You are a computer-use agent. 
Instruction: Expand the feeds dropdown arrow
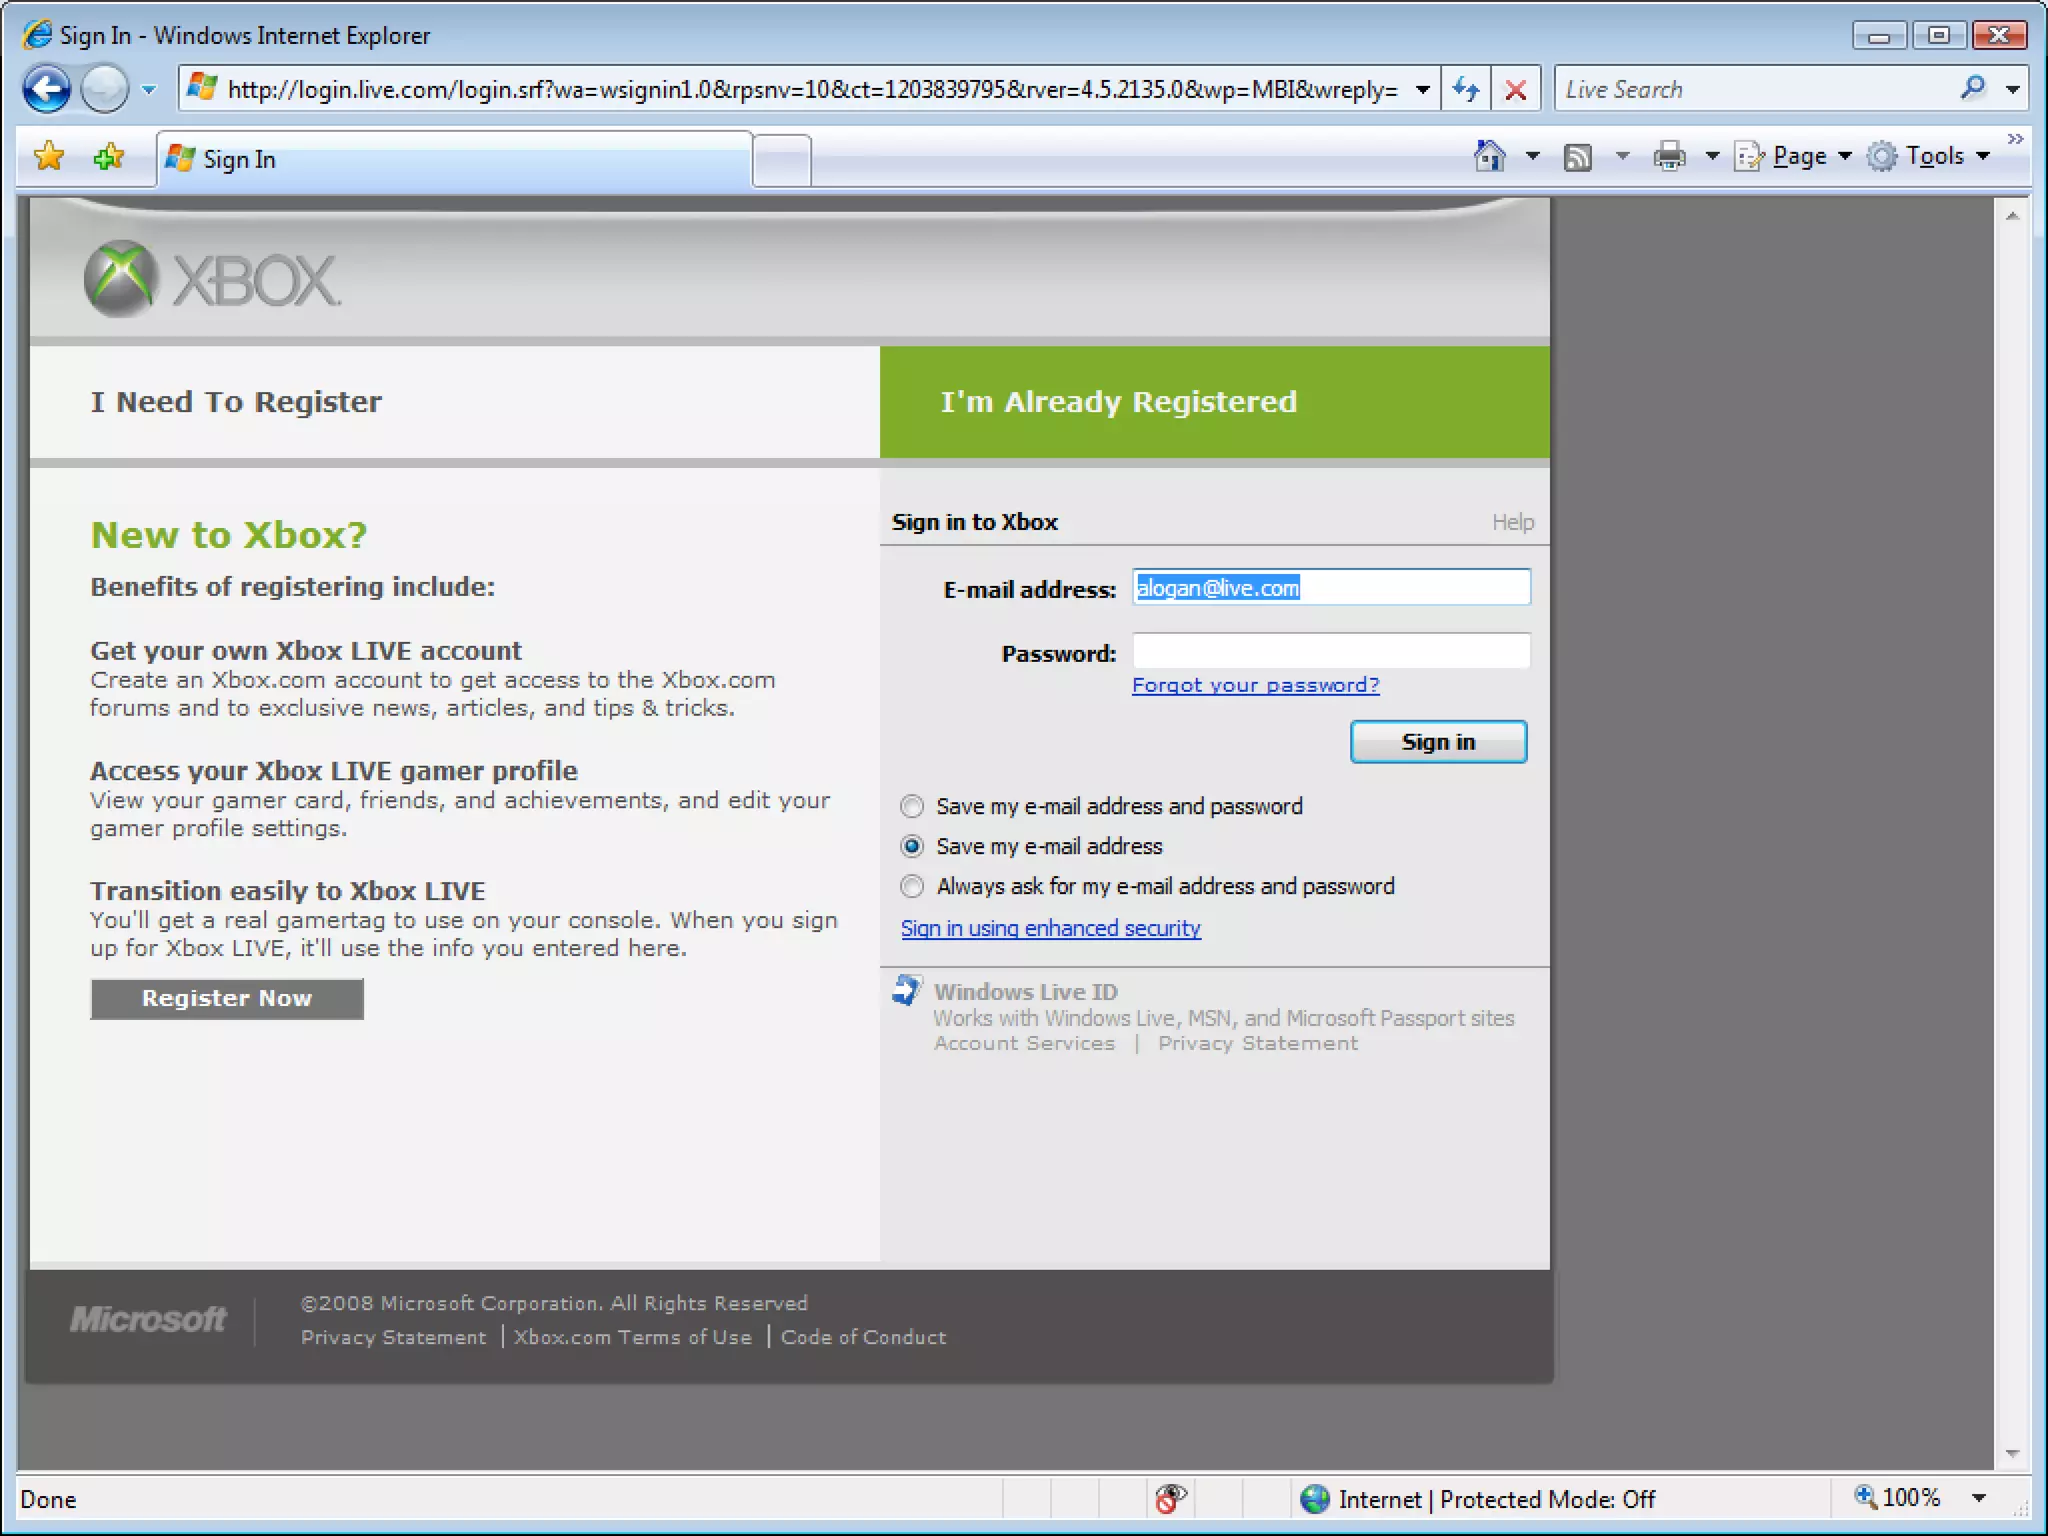(1622, 156)
